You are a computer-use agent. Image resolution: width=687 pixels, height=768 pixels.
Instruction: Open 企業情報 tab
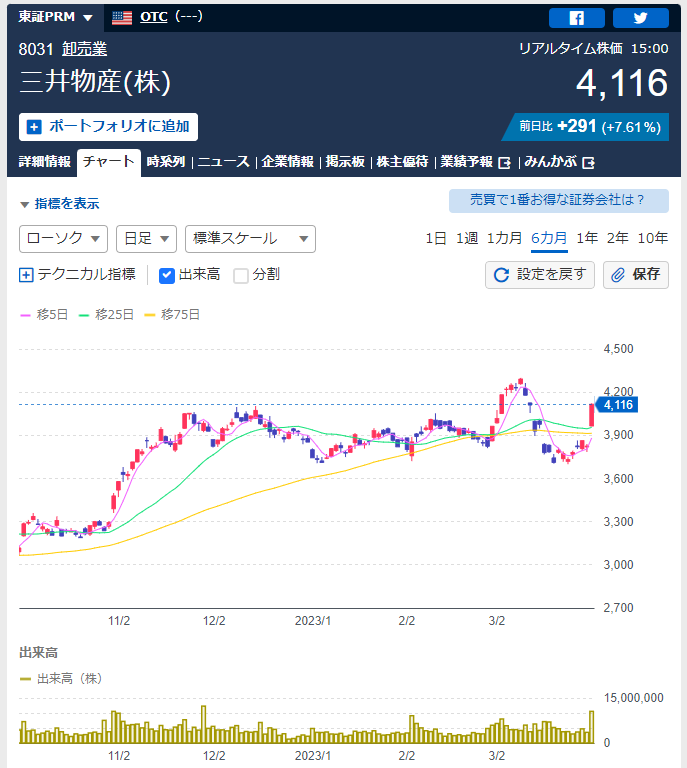(x=287, y=162)
